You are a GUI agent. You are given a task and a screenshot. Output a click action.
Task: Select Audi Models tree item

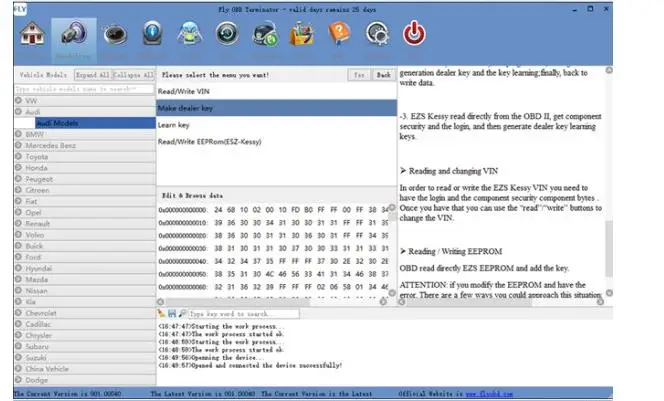tap(96, 123)
